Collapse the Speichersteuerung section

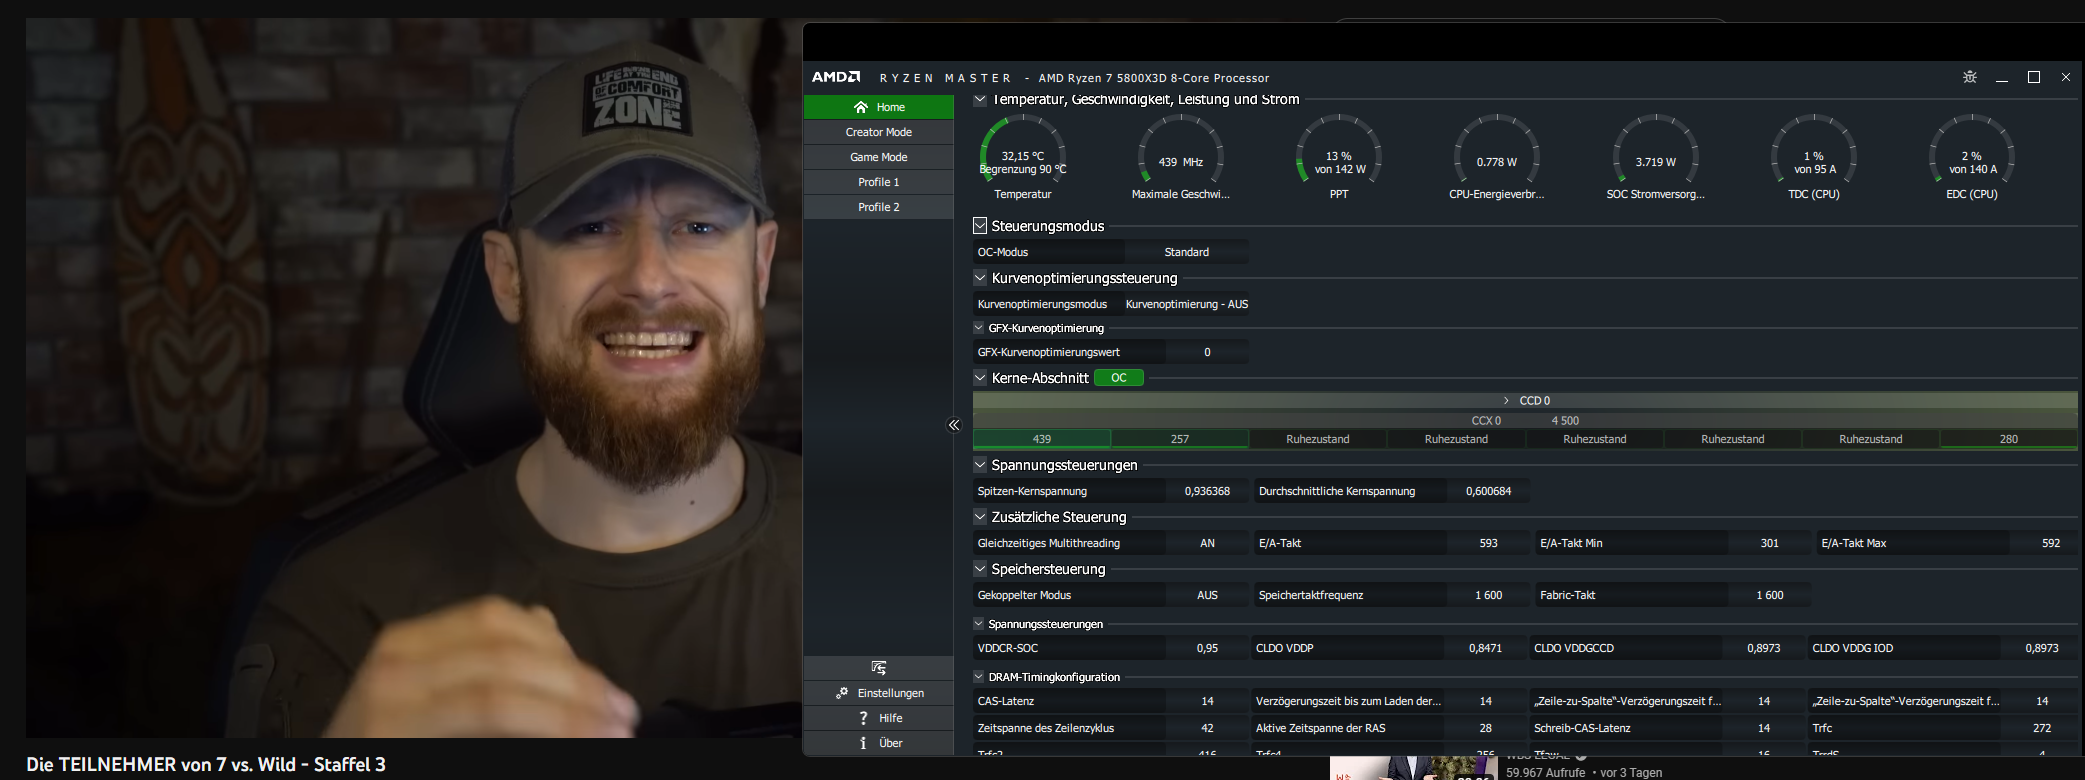click(980, 569)
